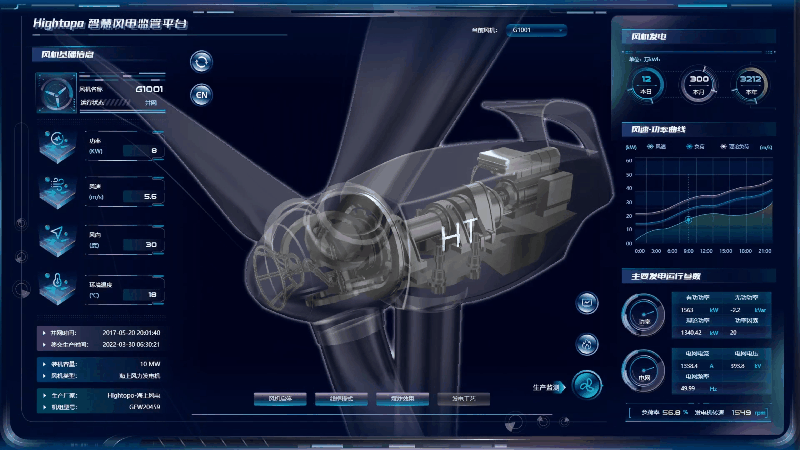The height and width of the screenshot is (450, 800).
Task: Click the today generation gauge showing 12
Action: pos(647,84)
